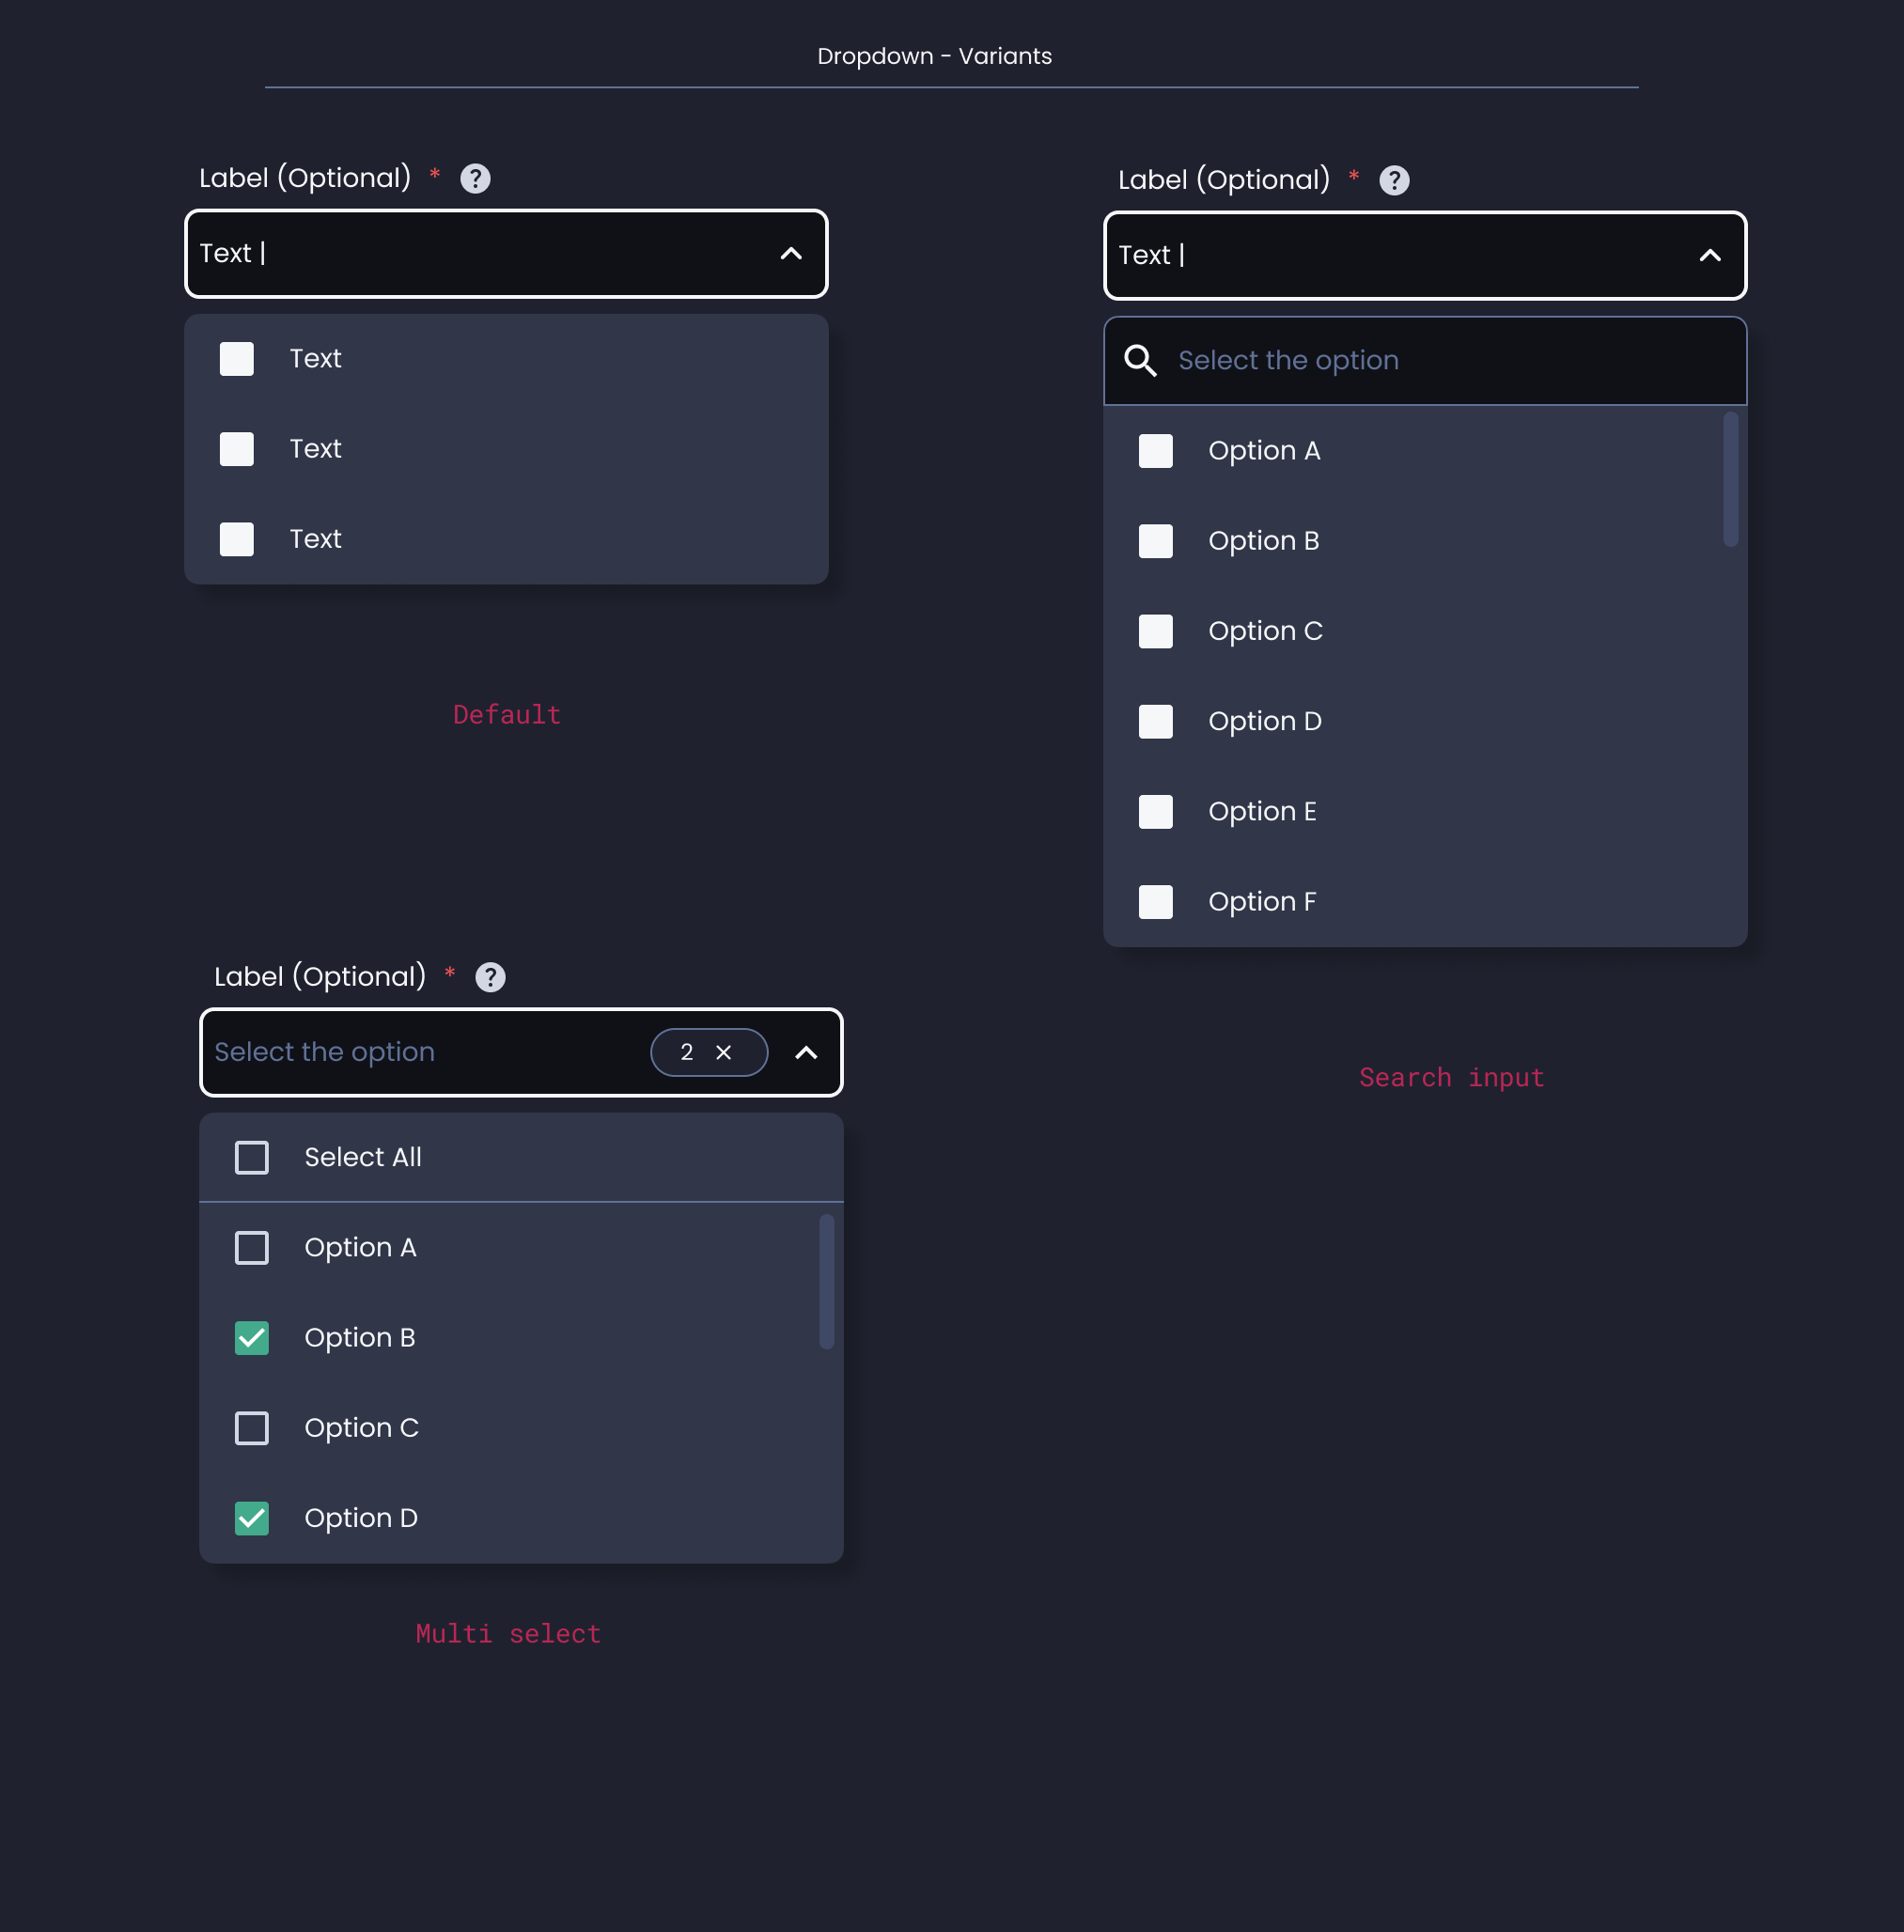Tick Option D in Search input list
1904x1932 pixels.
pyautogui.click(x=1156, y=721)
